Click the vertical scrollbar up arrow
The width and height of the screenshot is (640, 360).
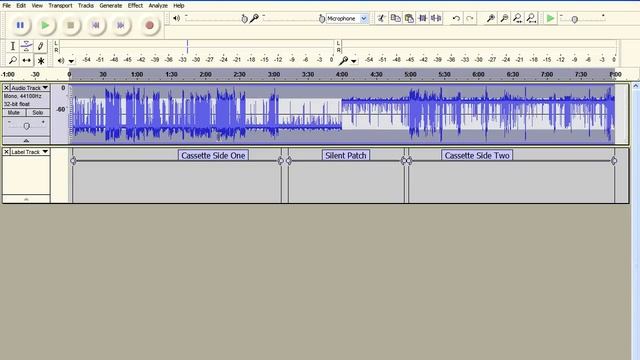tap(635, 86)
